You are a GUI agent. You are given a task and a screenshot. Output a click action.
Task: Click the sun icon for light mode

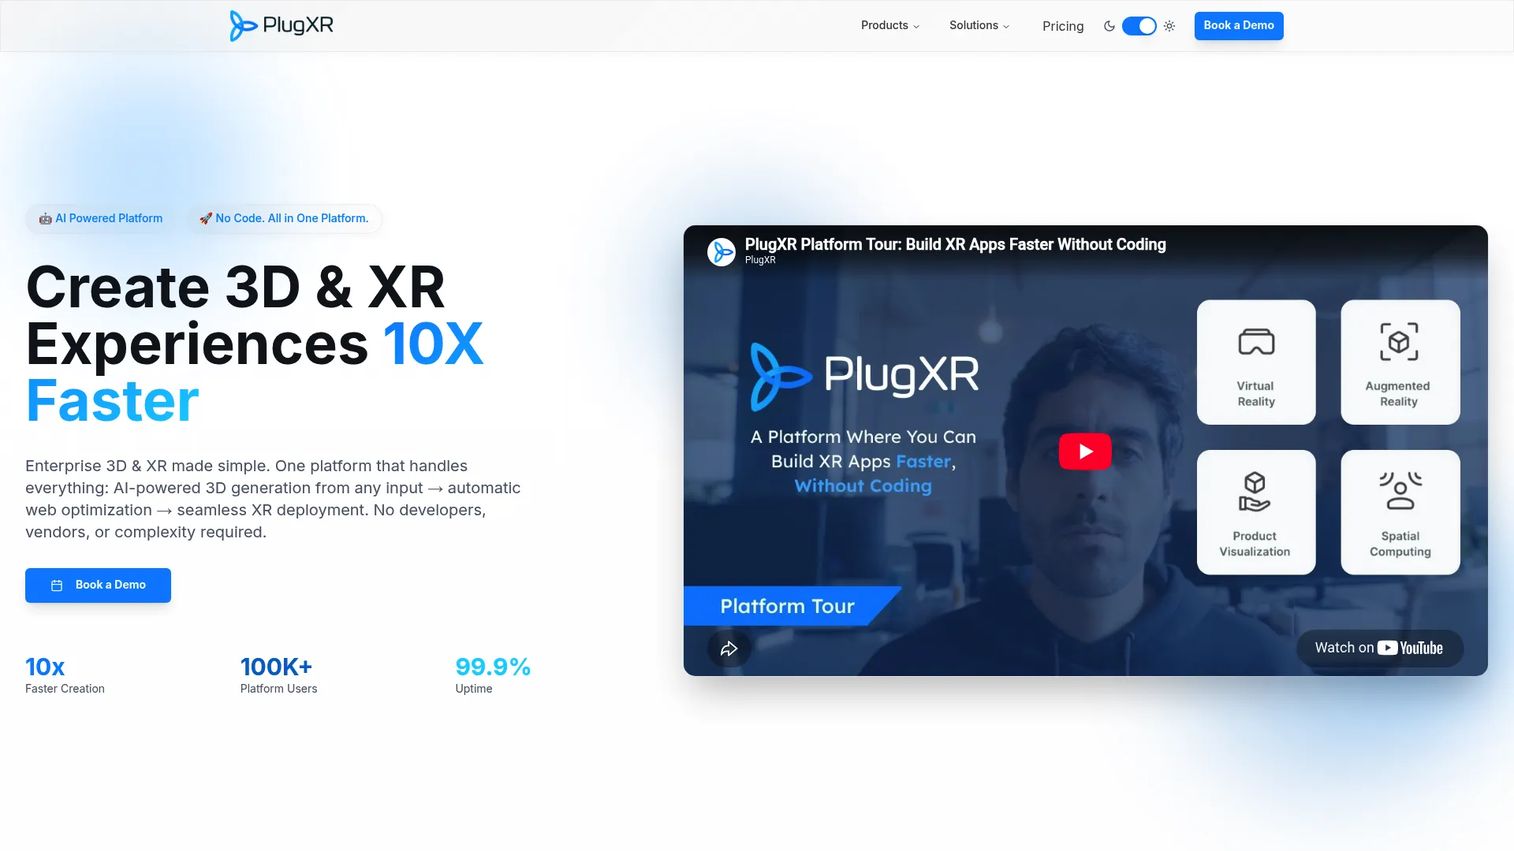click(x=1169, y=26)
